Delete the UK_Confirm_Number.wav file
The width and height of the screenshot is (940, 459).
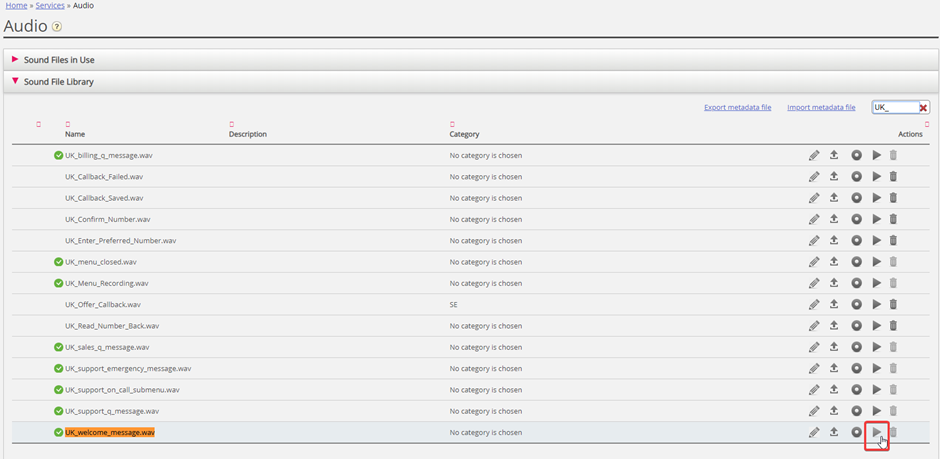coord(893,219)
